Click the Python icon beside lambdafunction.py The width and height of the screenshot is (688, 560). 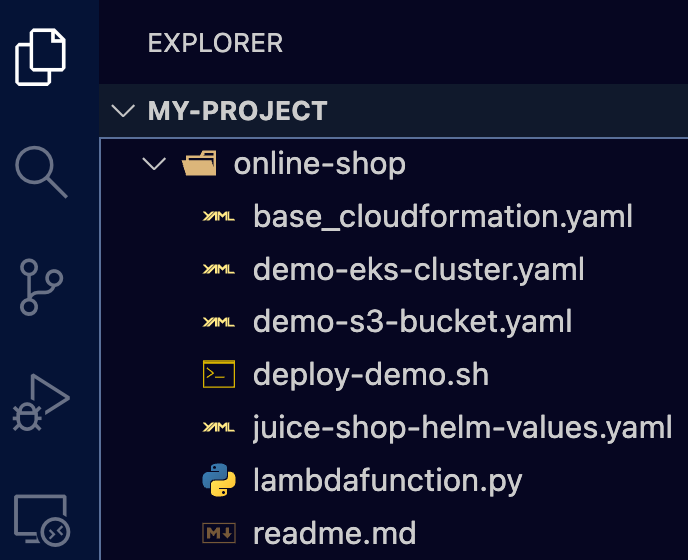(x=219, y=480)
